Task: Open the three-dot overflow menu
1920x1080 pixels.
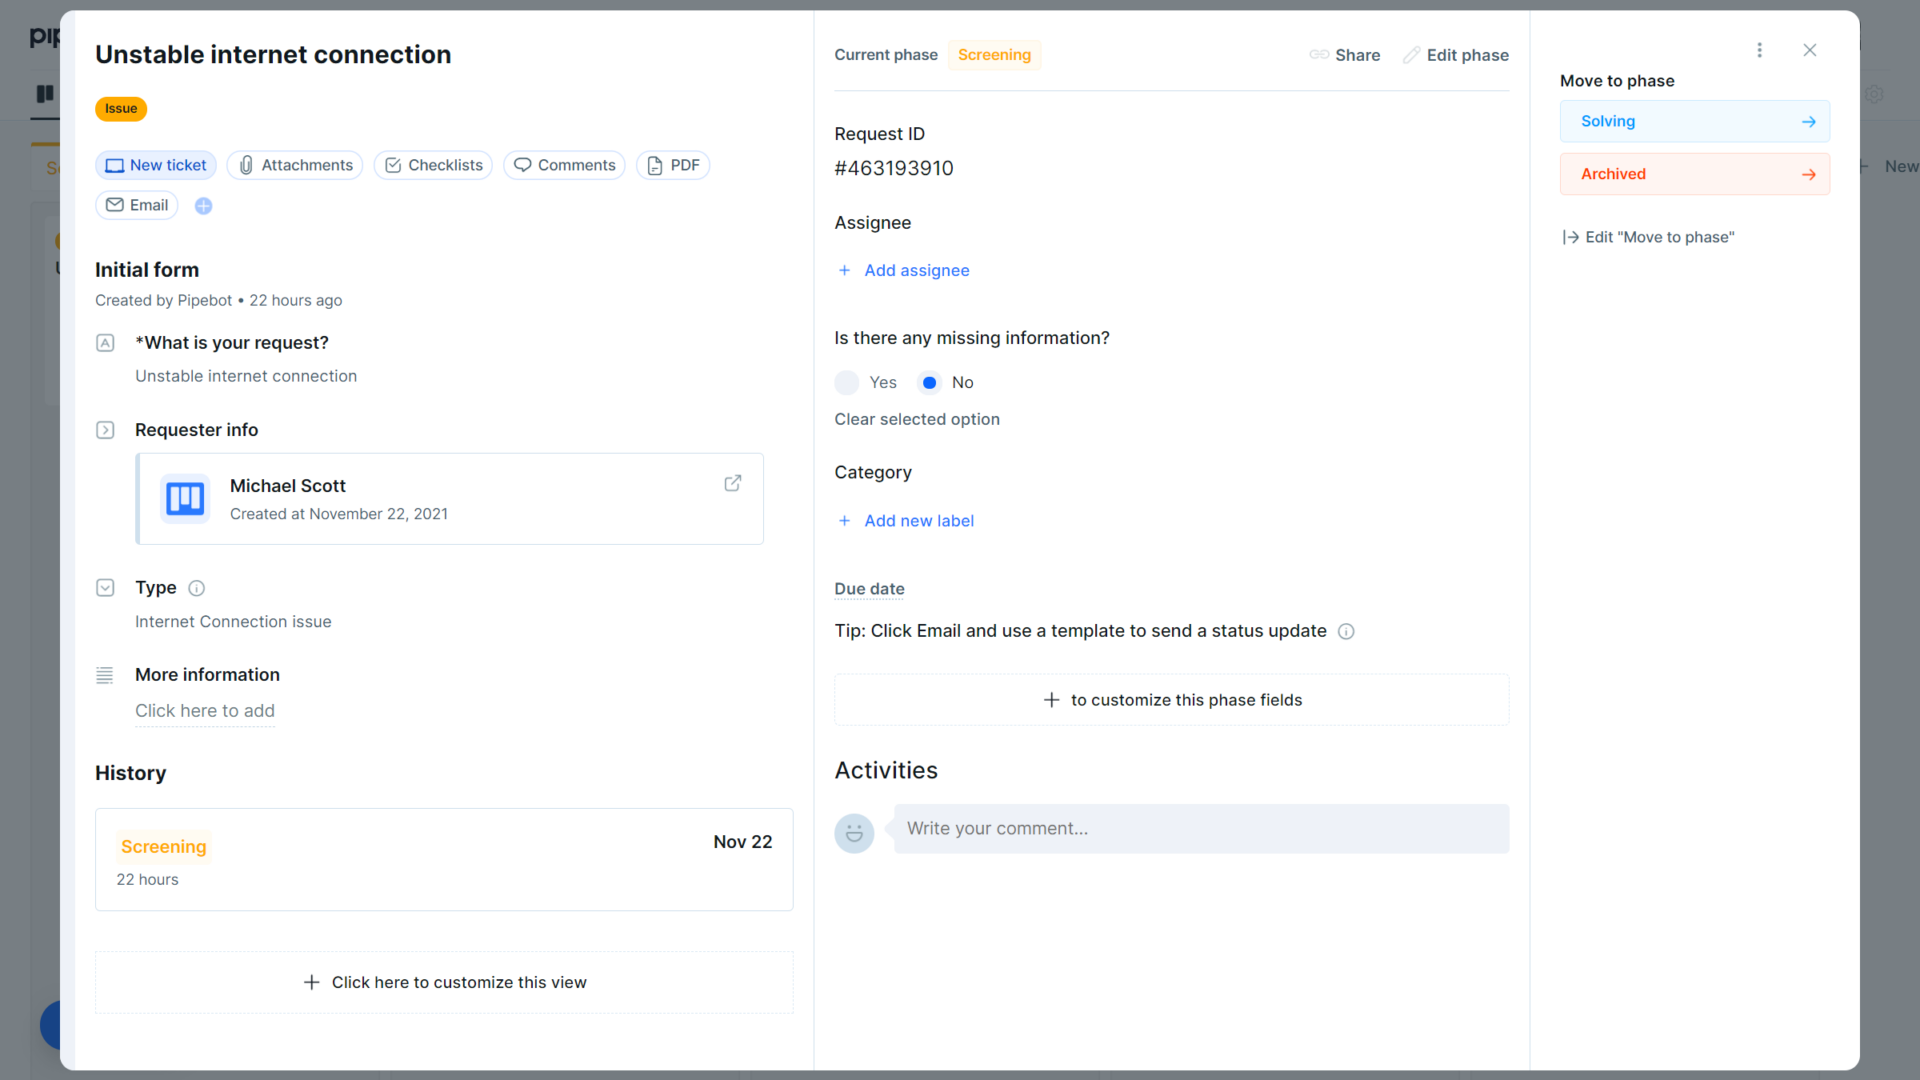Action: [x=1760, y=50]
